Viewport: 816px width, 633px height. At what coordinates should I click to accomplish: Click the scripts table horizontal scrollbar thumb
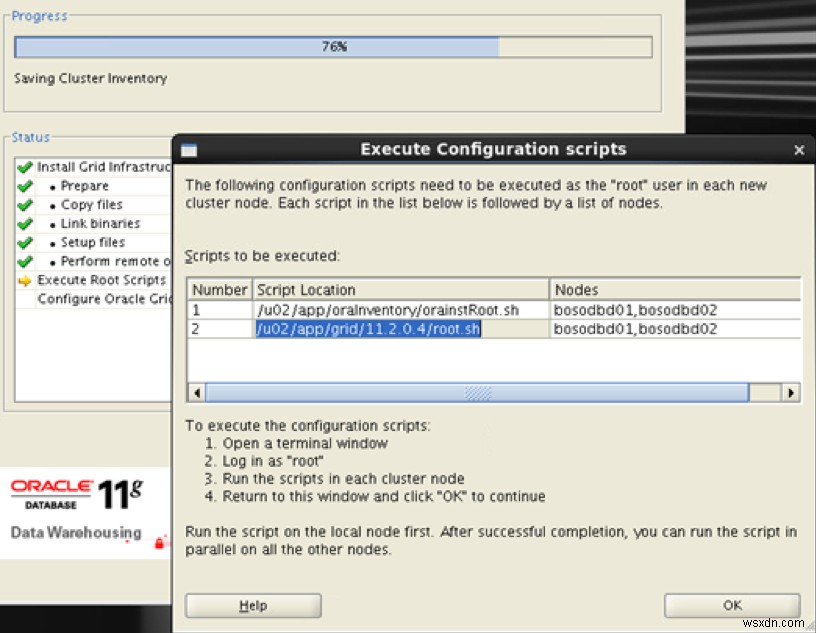[477, 393]
